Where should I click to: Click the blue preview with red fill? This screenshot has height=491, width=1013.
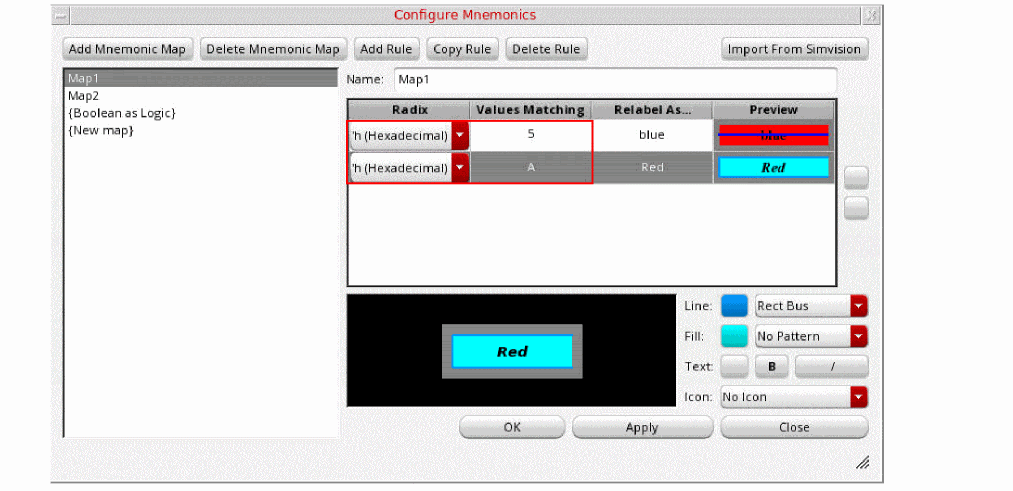click(x=773, y=135)
